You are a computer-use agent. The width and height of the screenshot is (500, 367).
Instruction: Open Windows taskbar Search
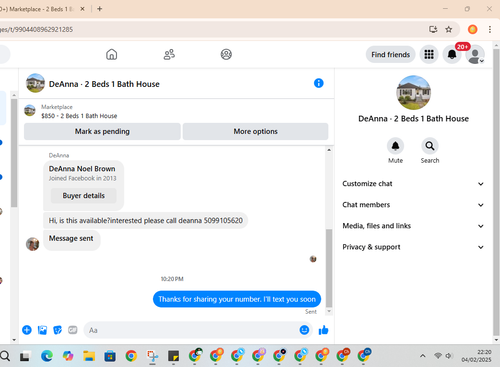click(5, 356)
